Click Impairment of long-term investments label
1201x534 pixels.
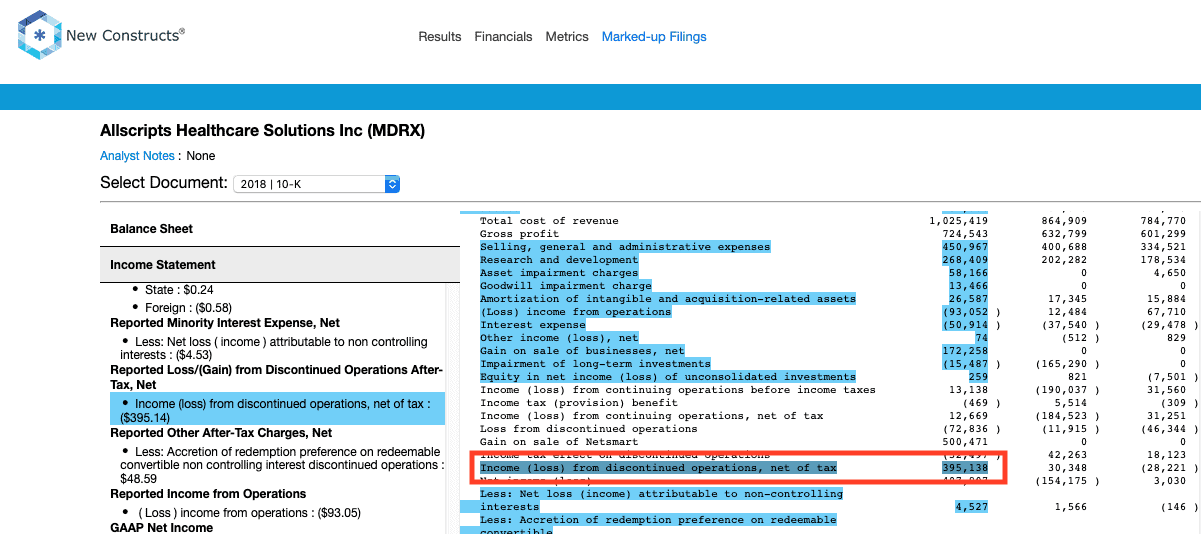click(x=595, y=364)
